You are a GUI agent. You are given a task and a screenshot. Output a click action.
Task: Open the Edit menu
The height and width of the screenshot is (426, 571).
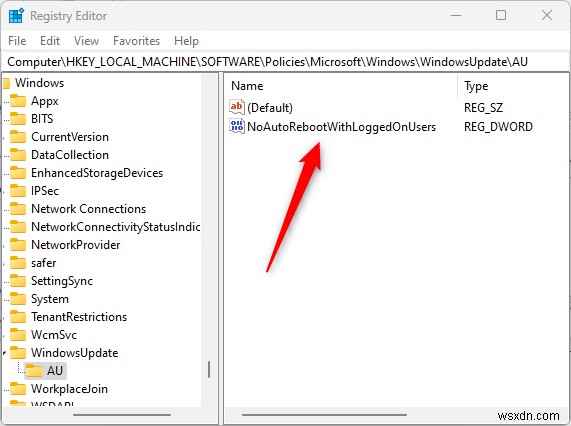[x=50, y=41]
